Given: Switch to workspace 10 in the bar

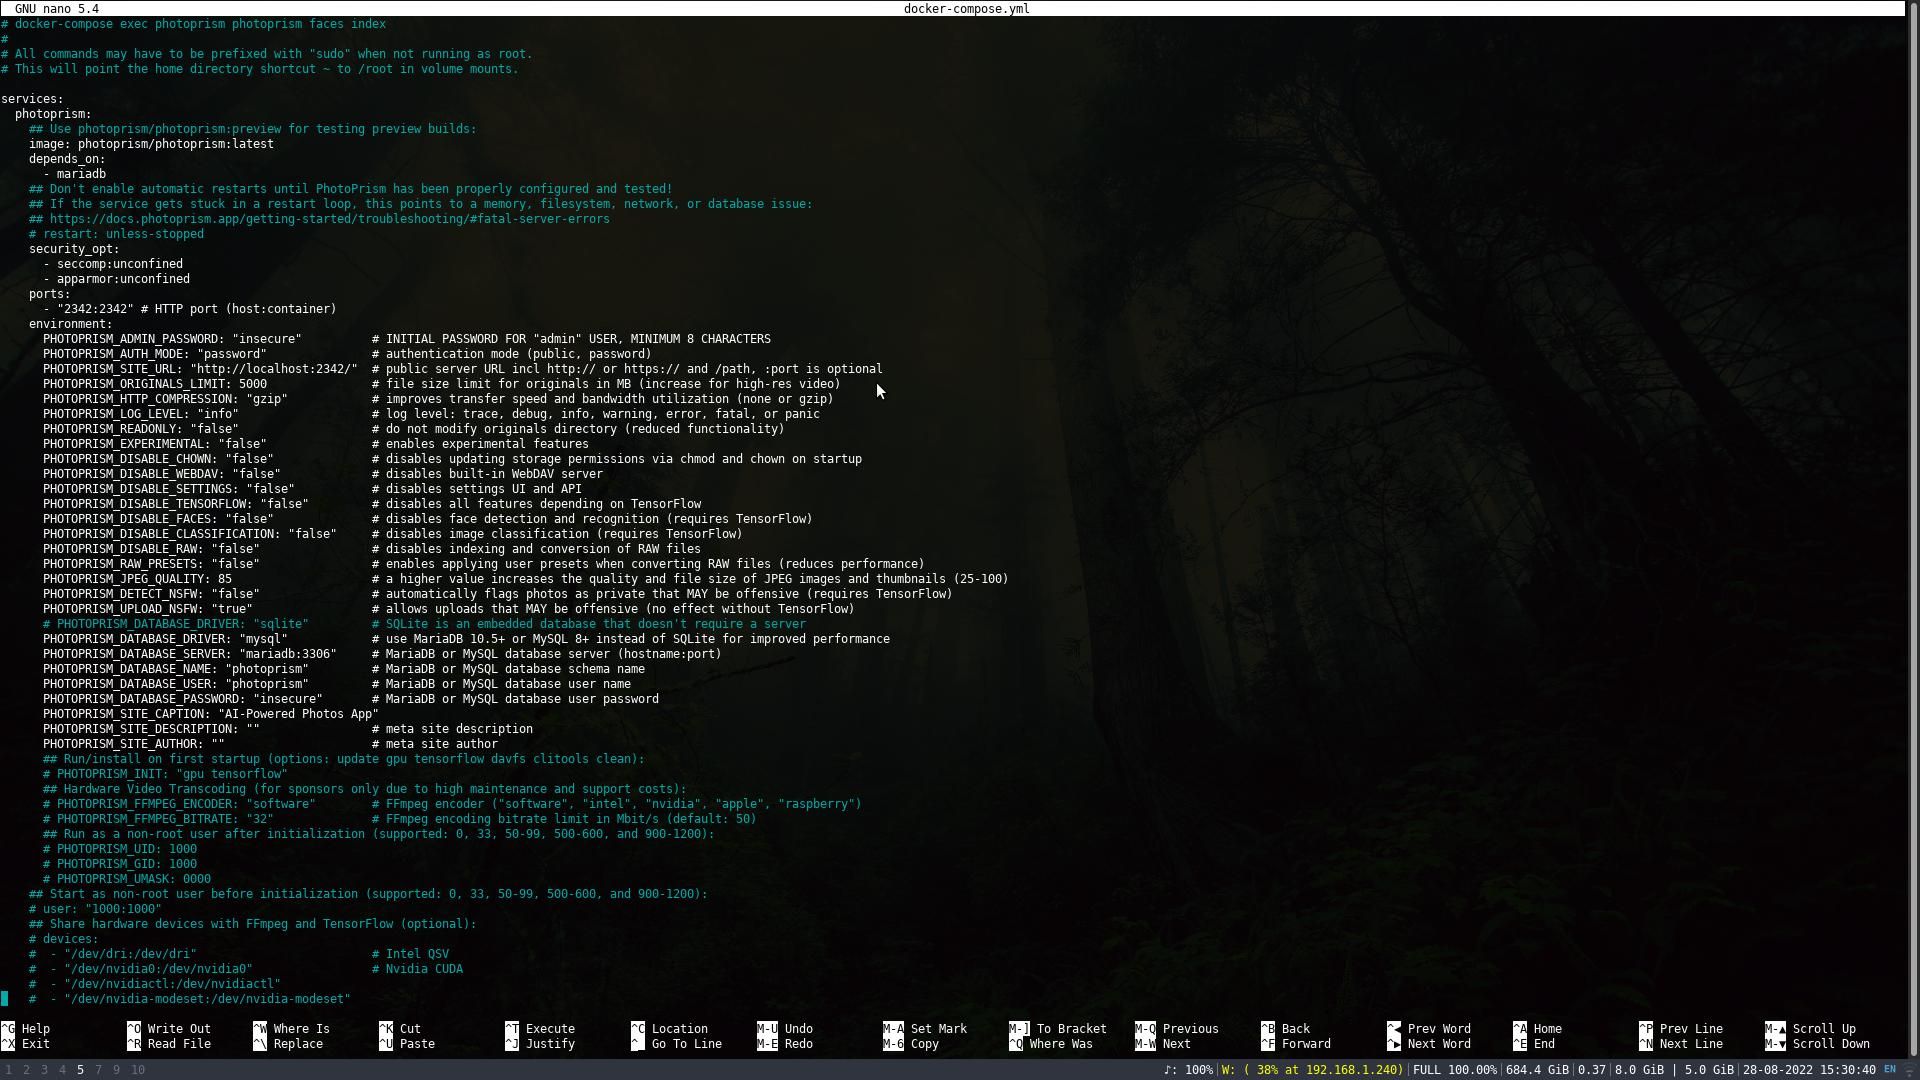Looking at the screenshot, I should pyautogui.click(x=138, y=1070).
